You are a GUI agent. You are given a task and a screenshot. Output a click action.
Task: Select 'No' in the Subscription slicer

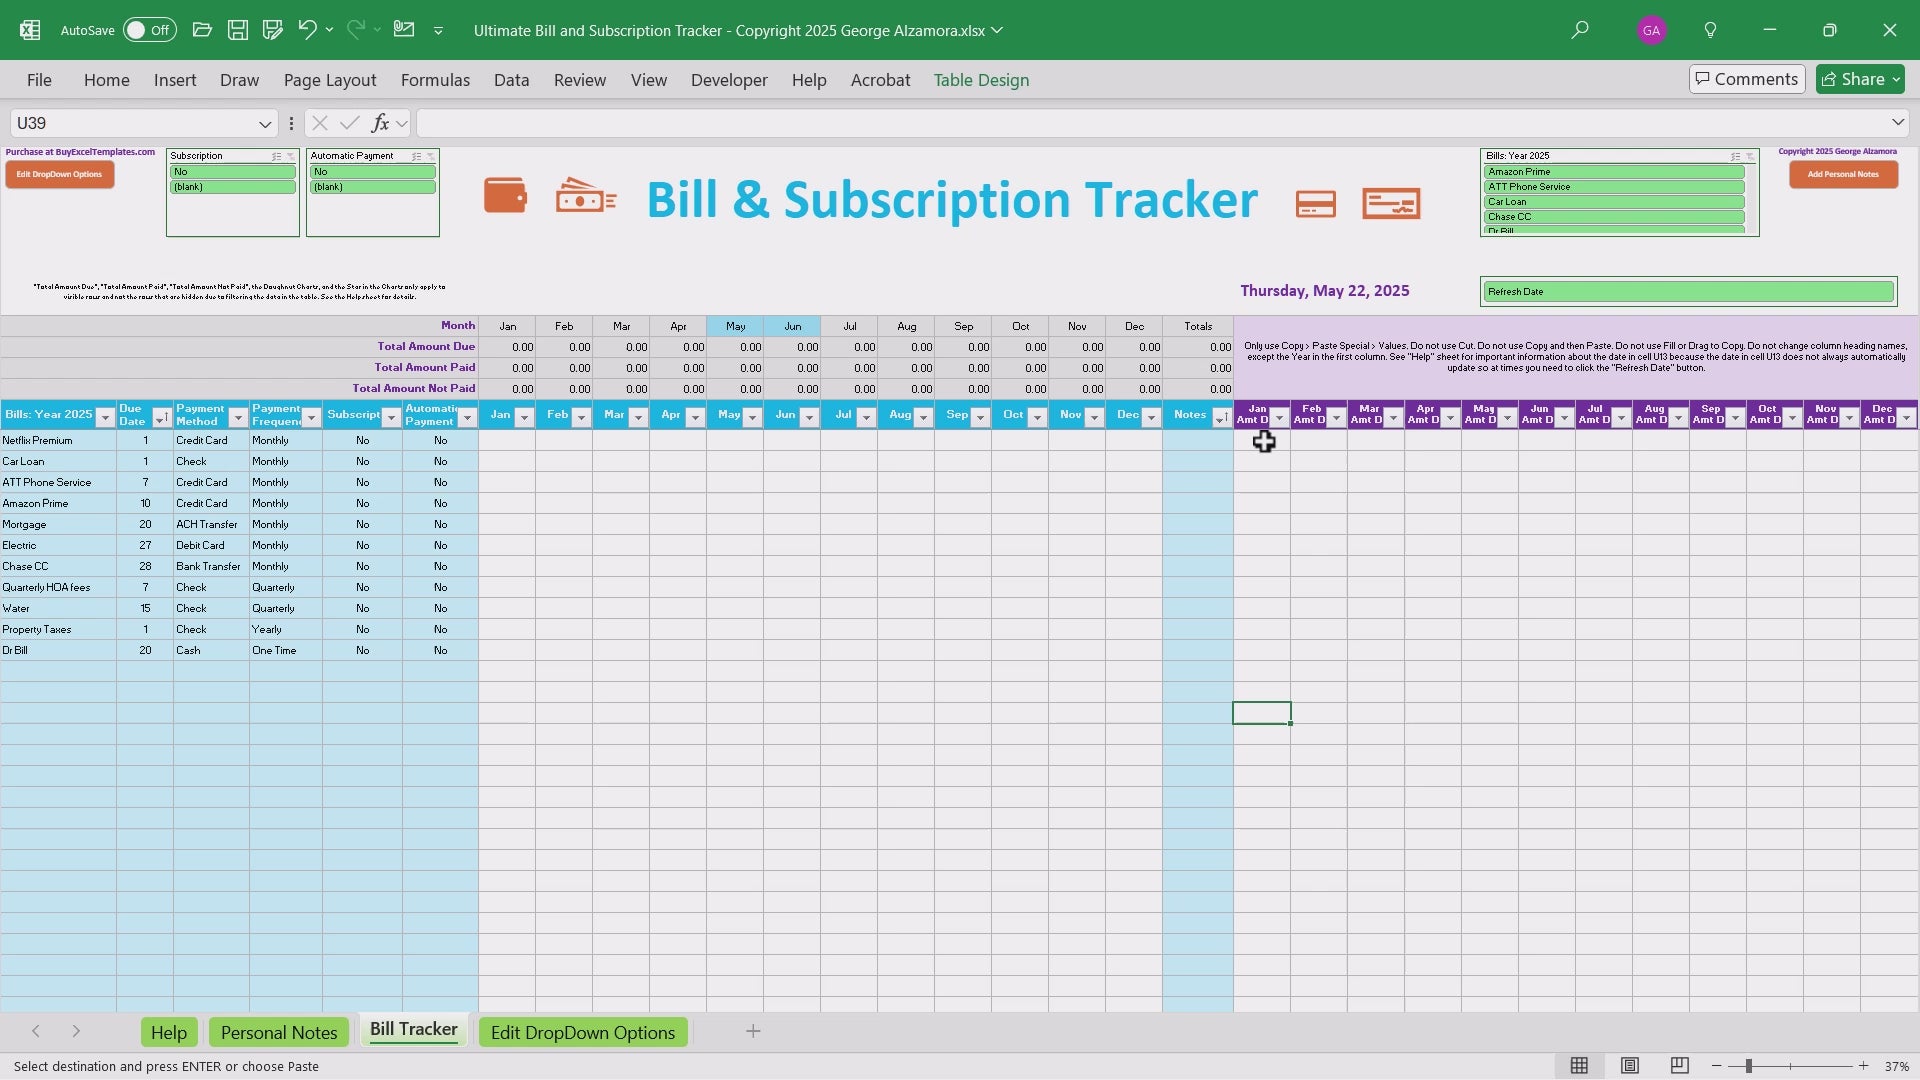[x=233, y=172]
